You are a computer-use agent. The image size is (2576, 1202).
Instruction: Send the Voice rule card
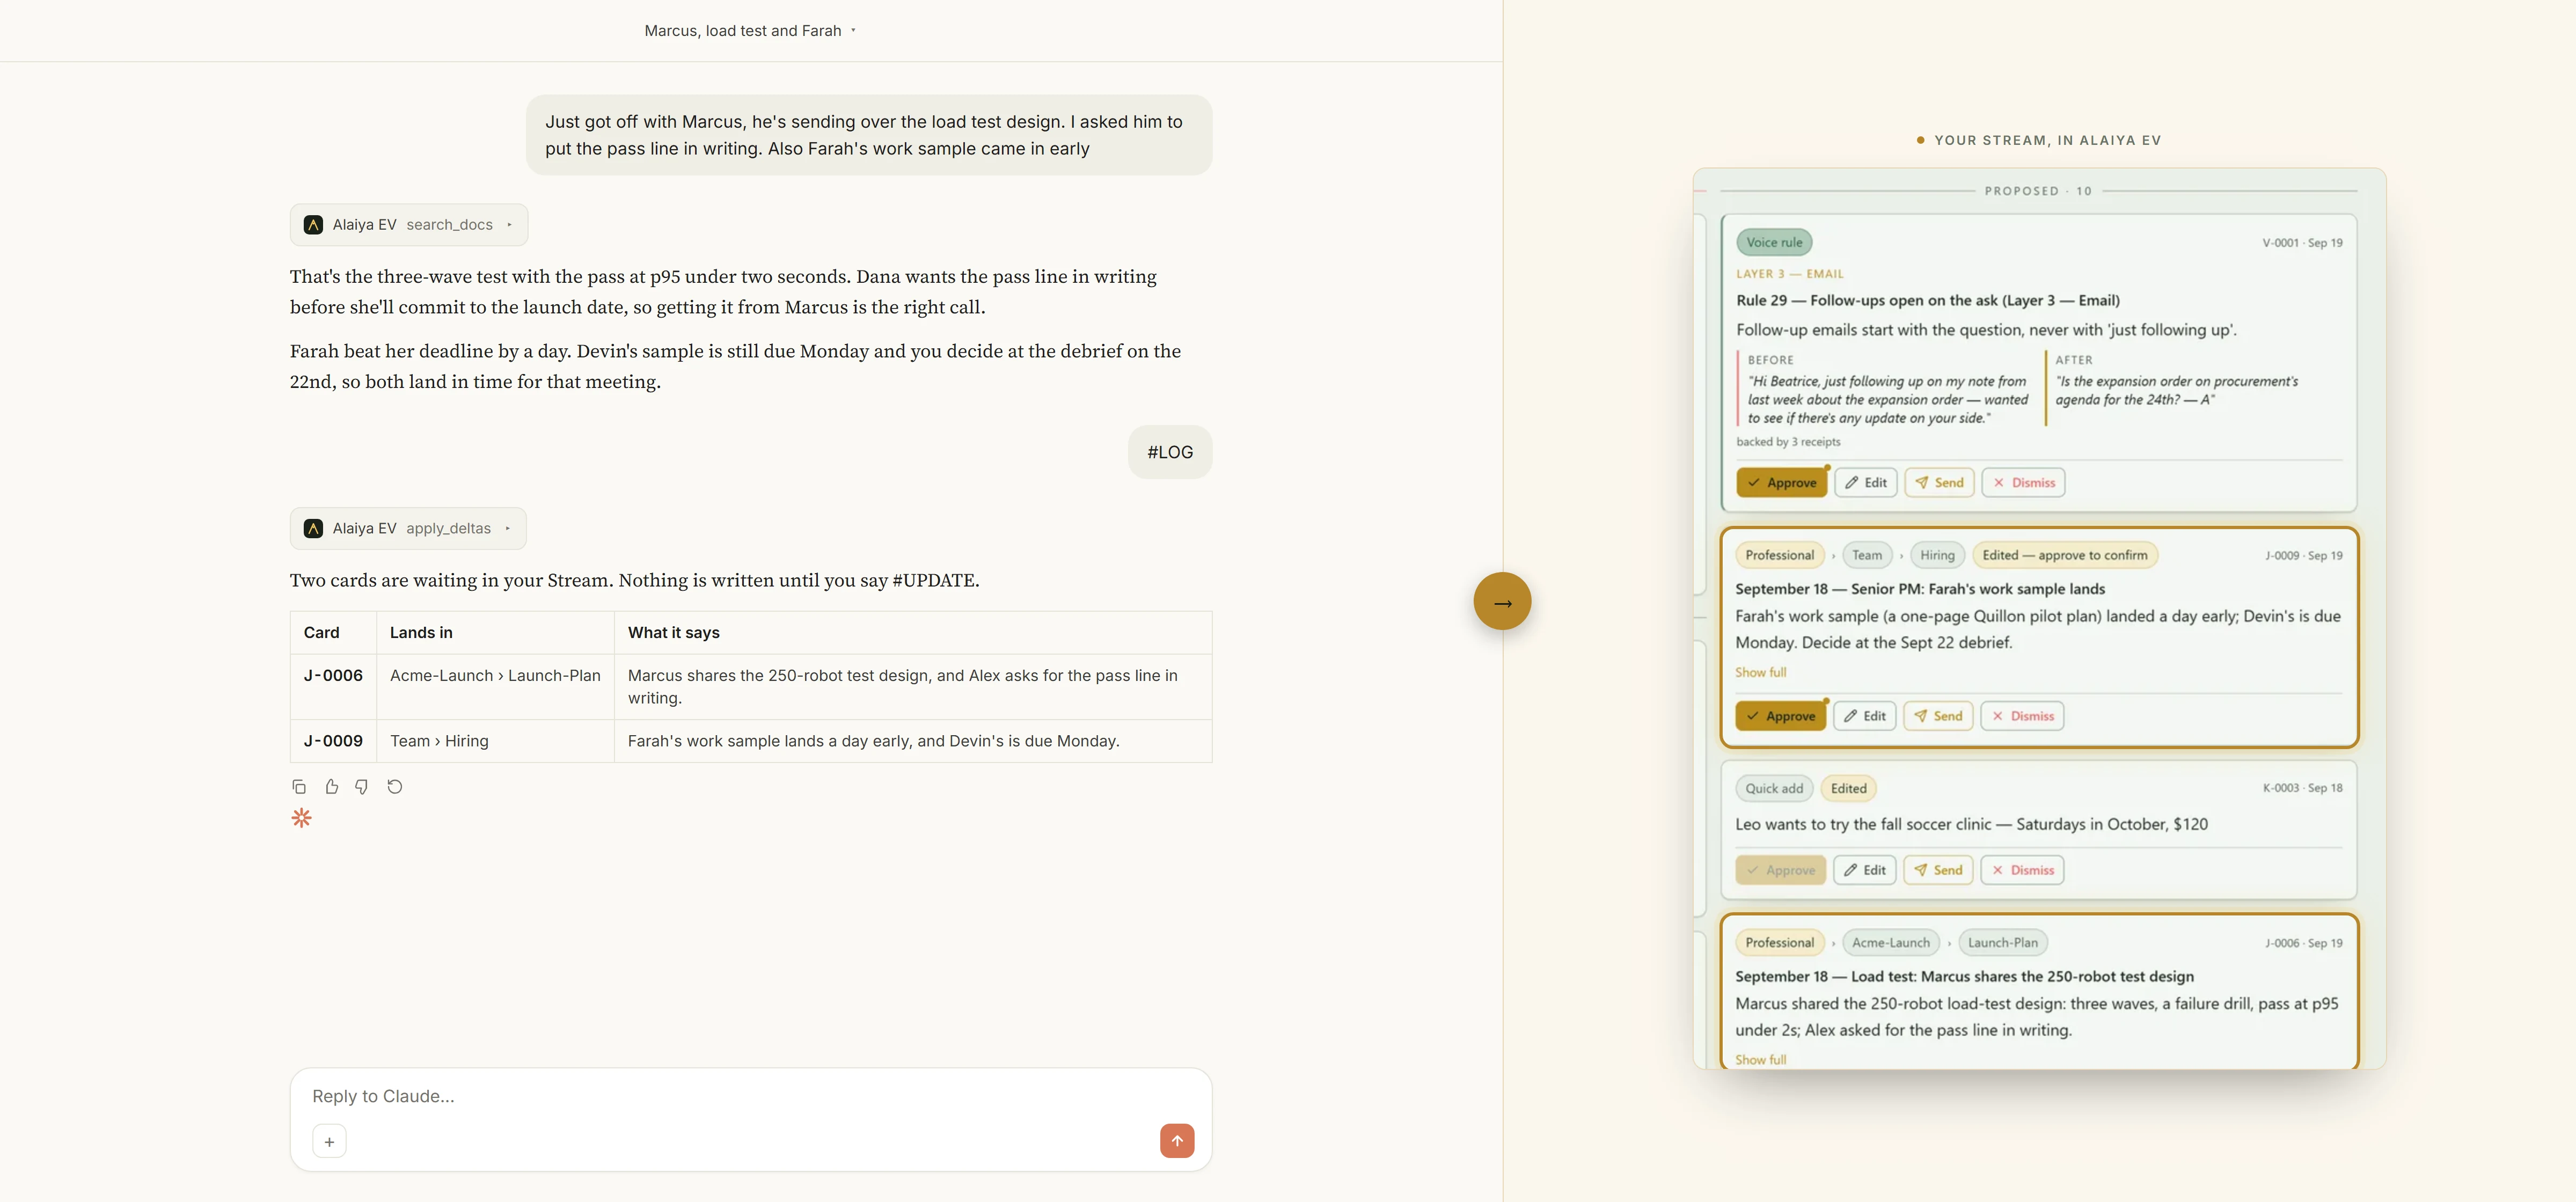pos(1939,483)
